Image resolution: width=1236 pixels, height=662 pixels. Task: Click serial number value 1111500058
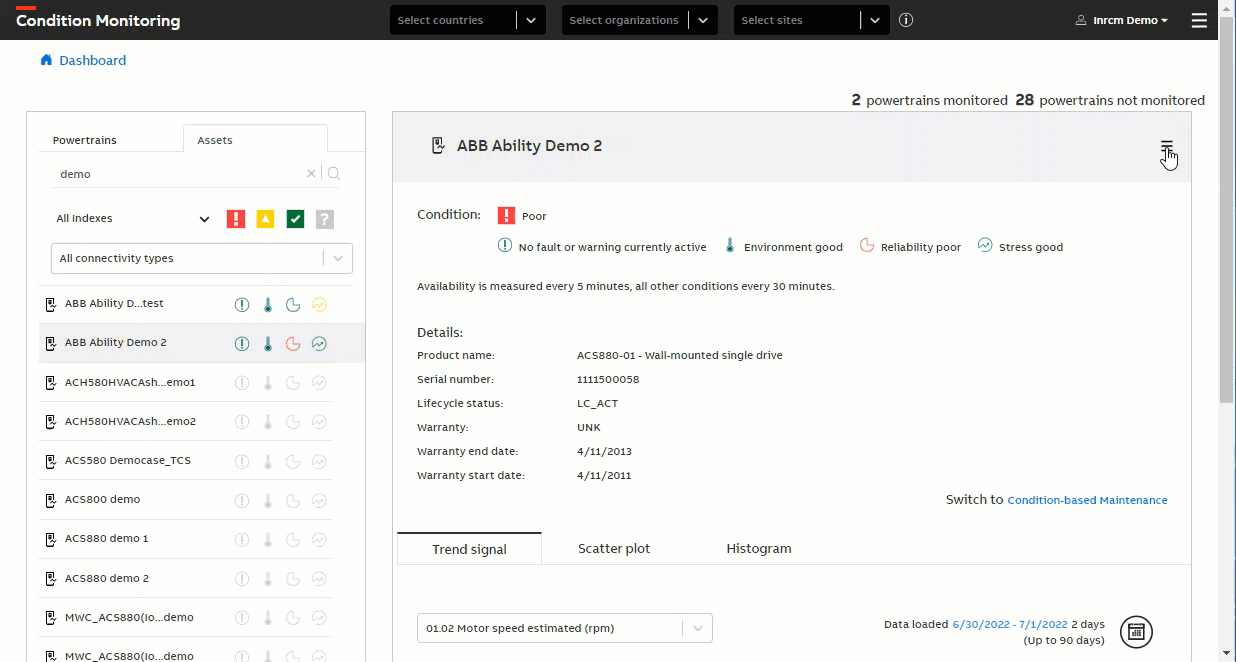point(608,380)
